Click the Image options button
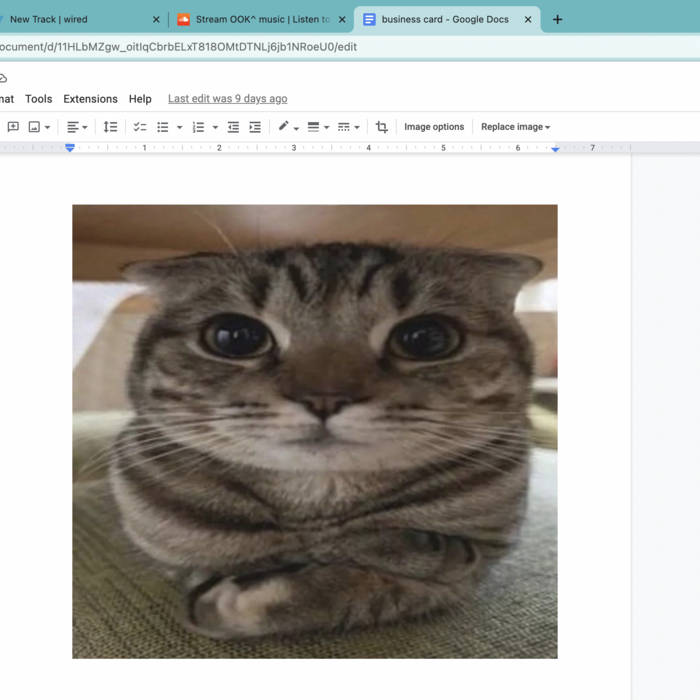700x700 pixels. tap(434, 127)
